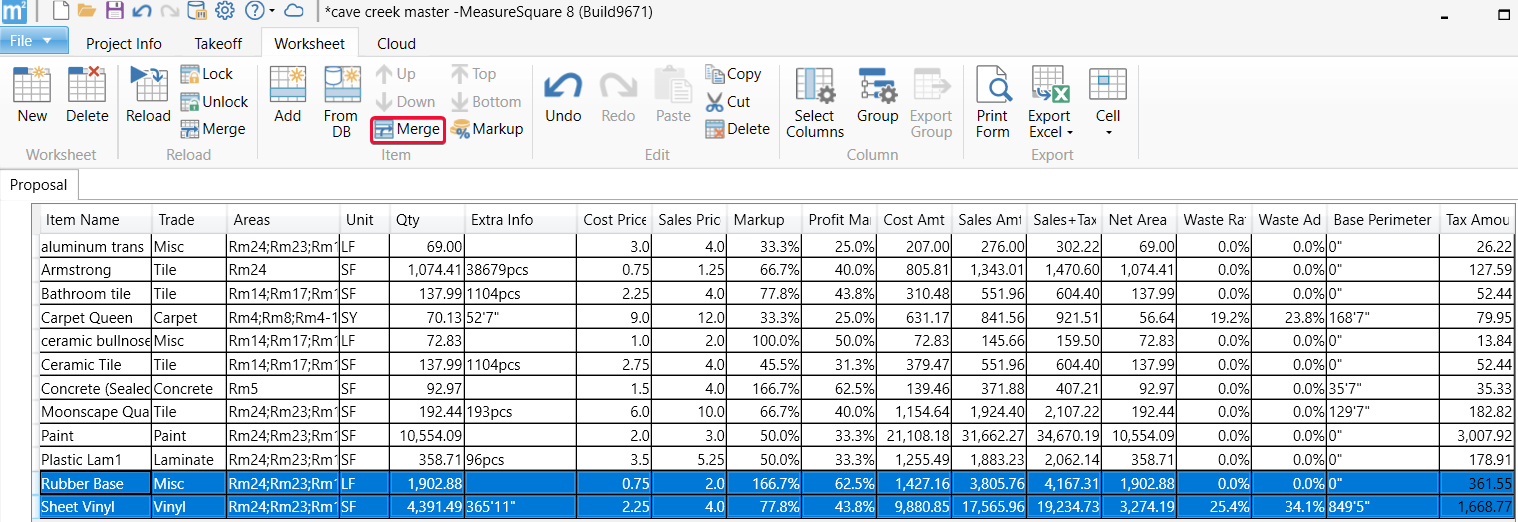
Task: Click Delete in the Edit group
Action: [737, 129]
